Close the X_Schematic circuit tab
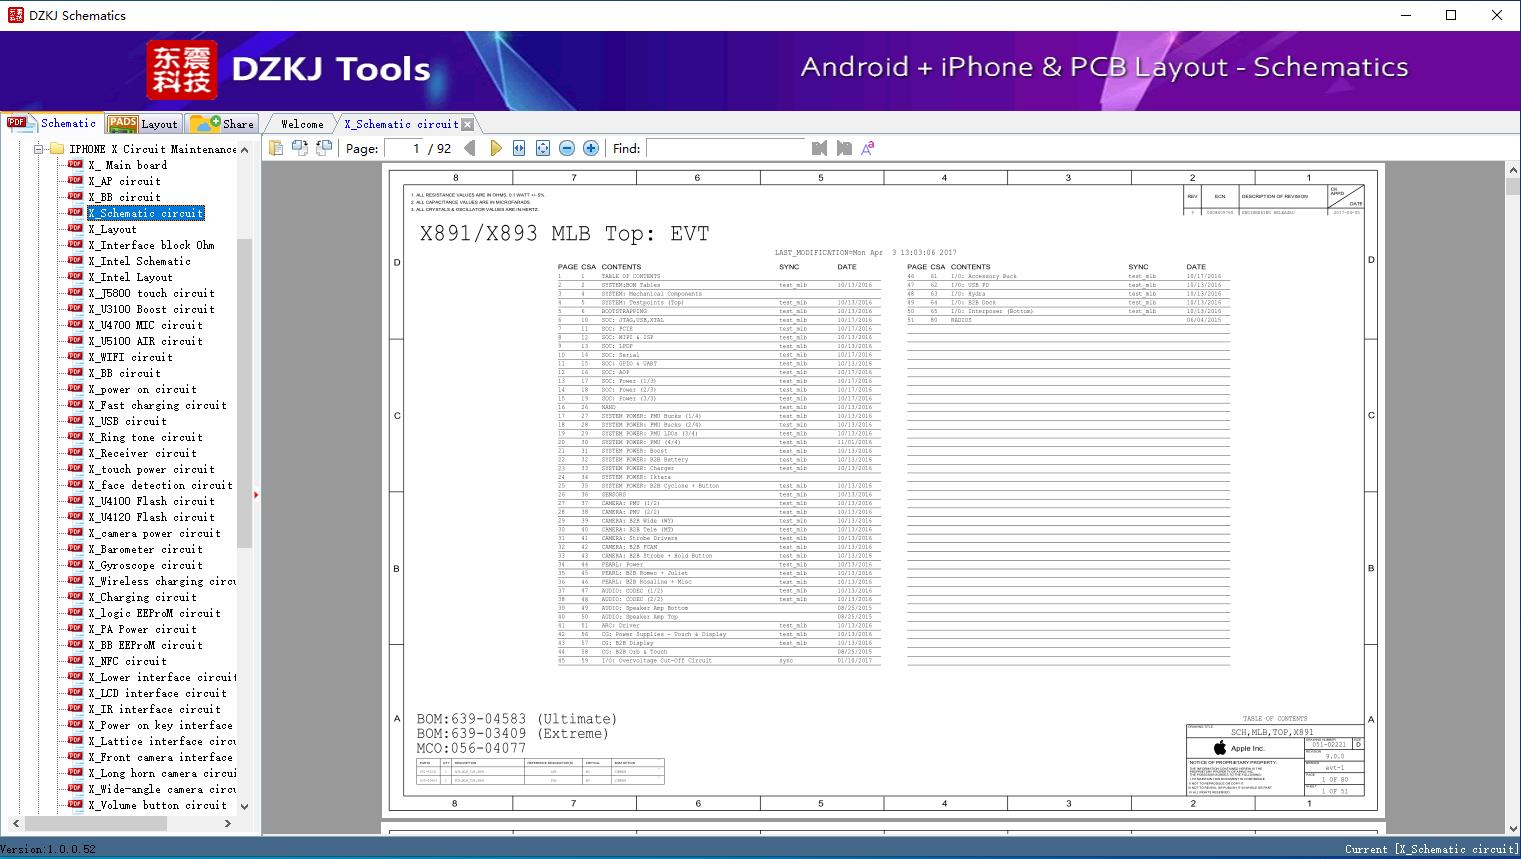Image resolution: width=1521 pixels, height=859 pixels. click(x=467, y=125)
